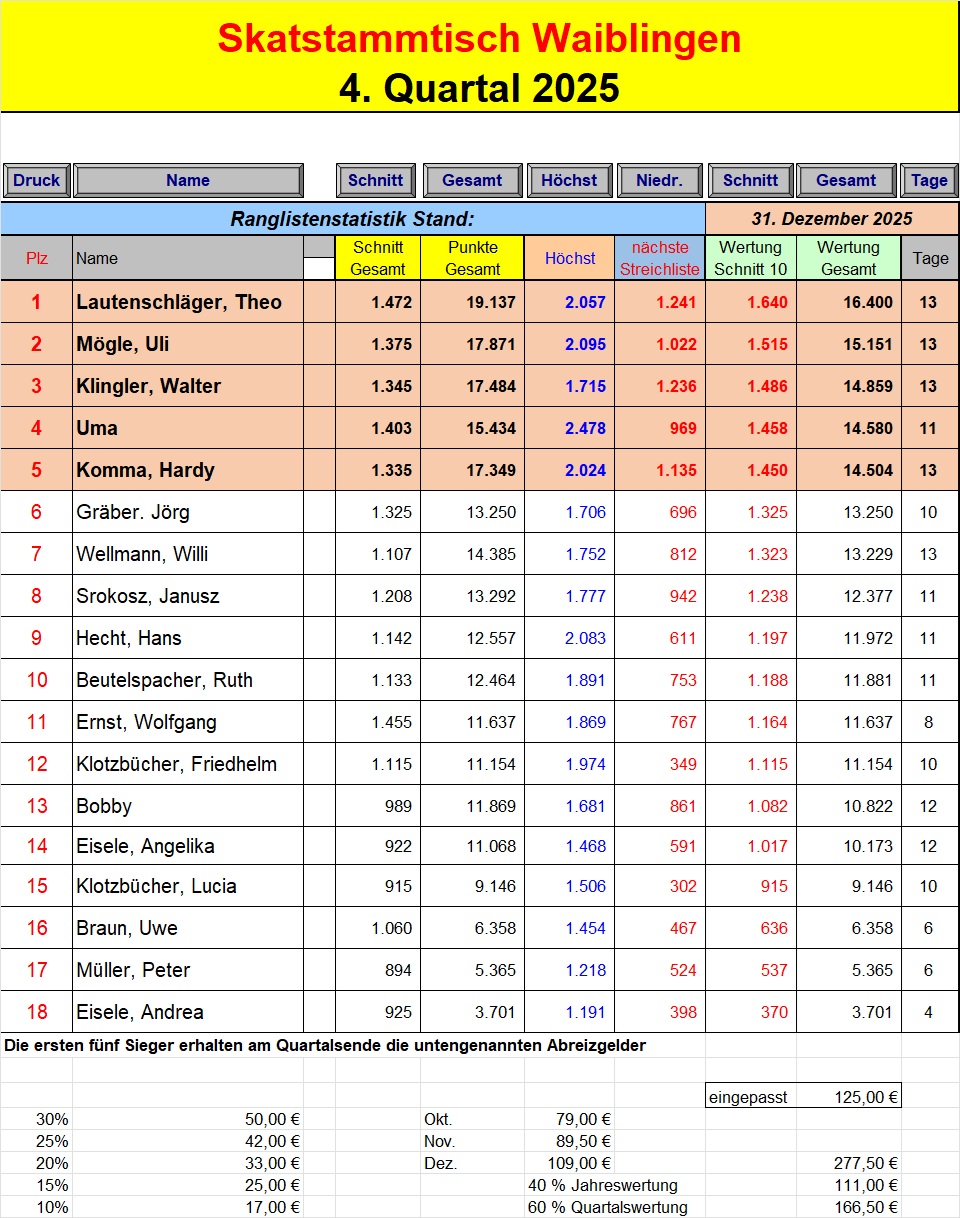Click the Skatstammtisch Waiblingen title
Screen dimensions: 960x1218
click(479, 39)
